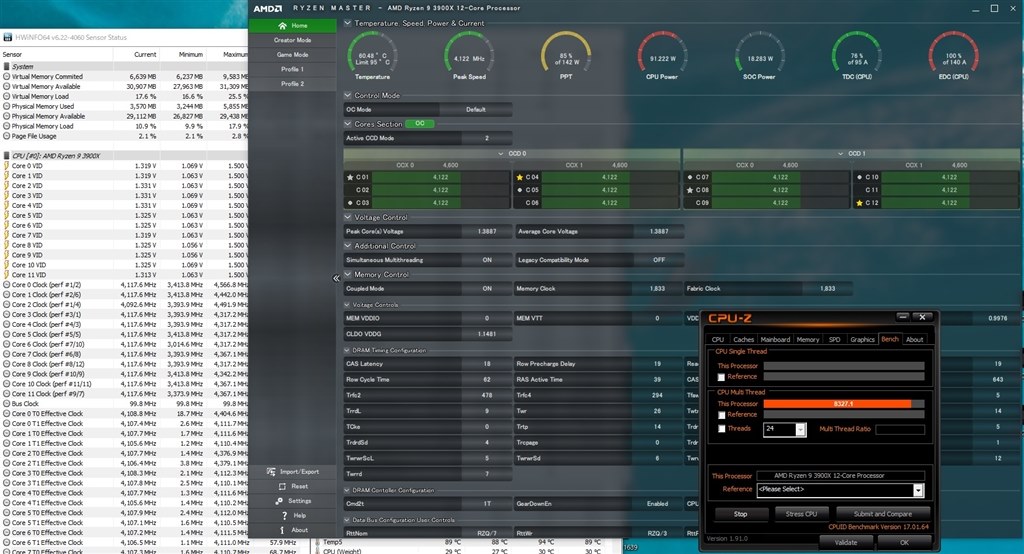
Task: Collapse DRAM Timing Configuration section
Action: pos(347,351)
